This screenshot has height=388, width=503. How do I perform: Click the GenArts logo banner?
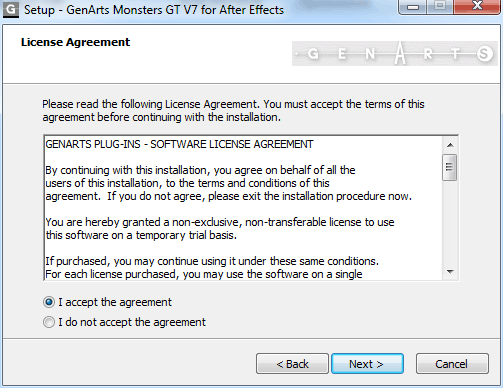click(395, 53)
